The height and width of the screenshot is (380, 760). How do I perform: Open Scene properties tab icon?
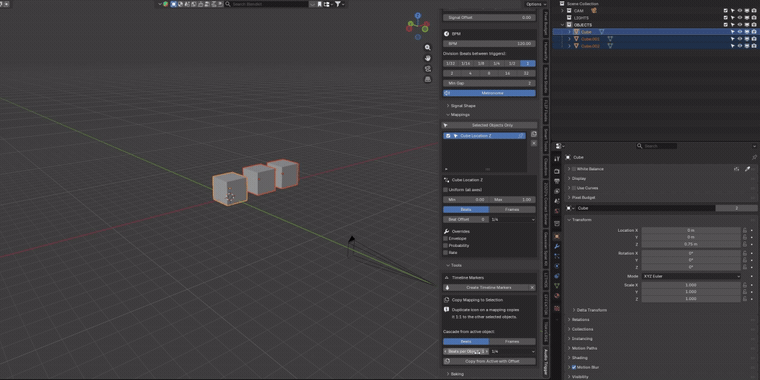[x=556, y=201]
